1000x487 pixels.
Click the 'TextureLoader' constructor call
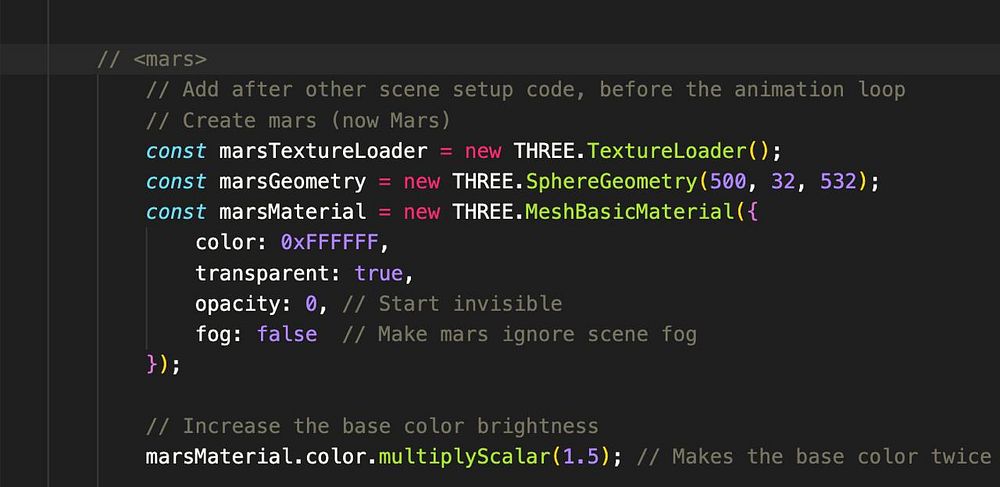click(x=666, y=151)
